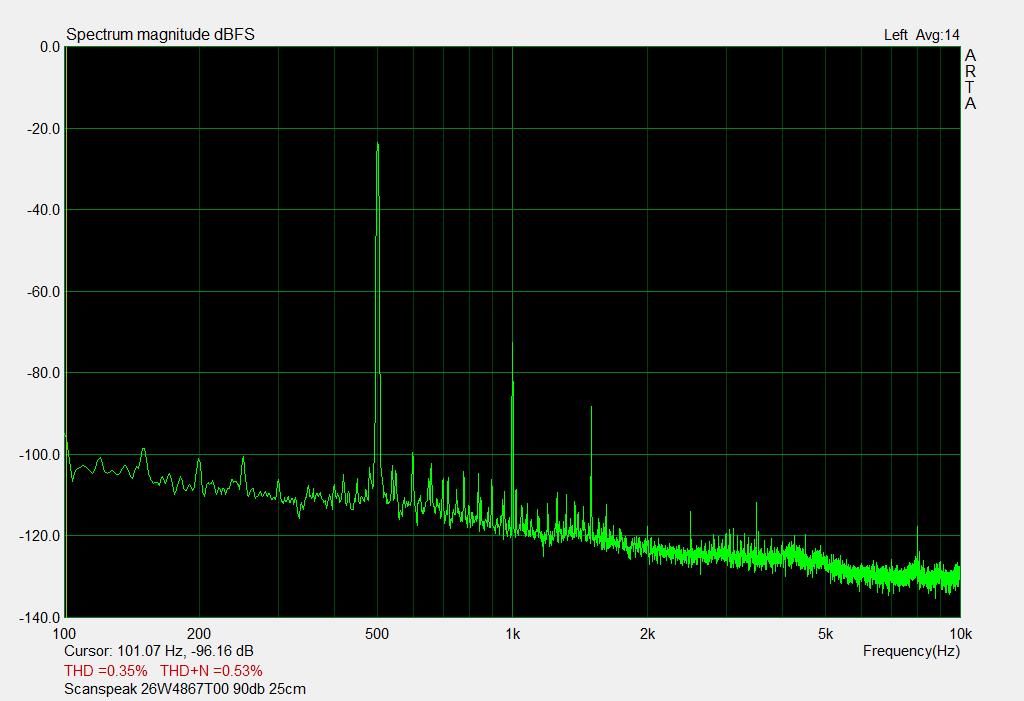Click the 'Left' channel label
This screenshot has width=1024, height=701.
point(896,35)
